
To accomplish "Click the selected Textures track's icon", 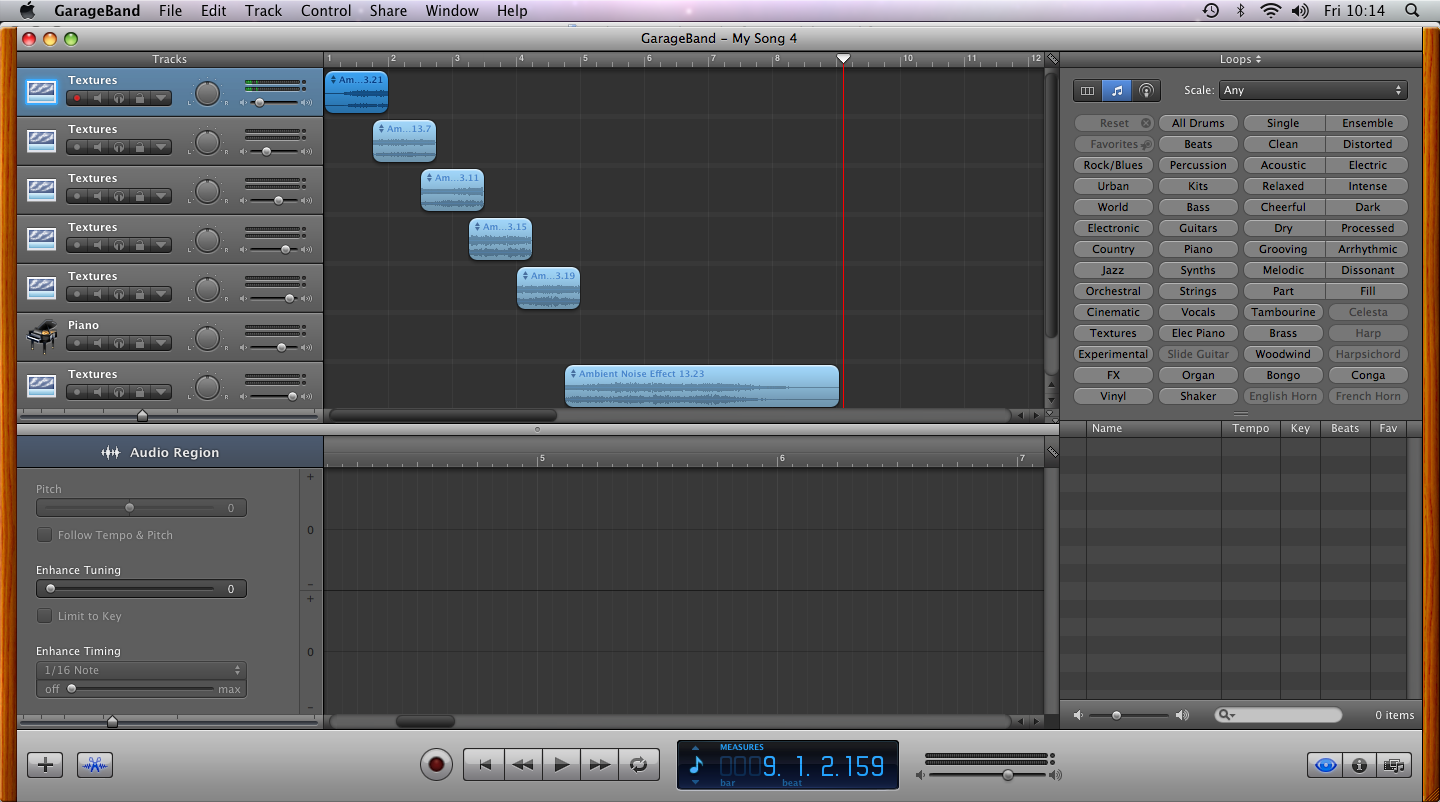I will point(42,92).
